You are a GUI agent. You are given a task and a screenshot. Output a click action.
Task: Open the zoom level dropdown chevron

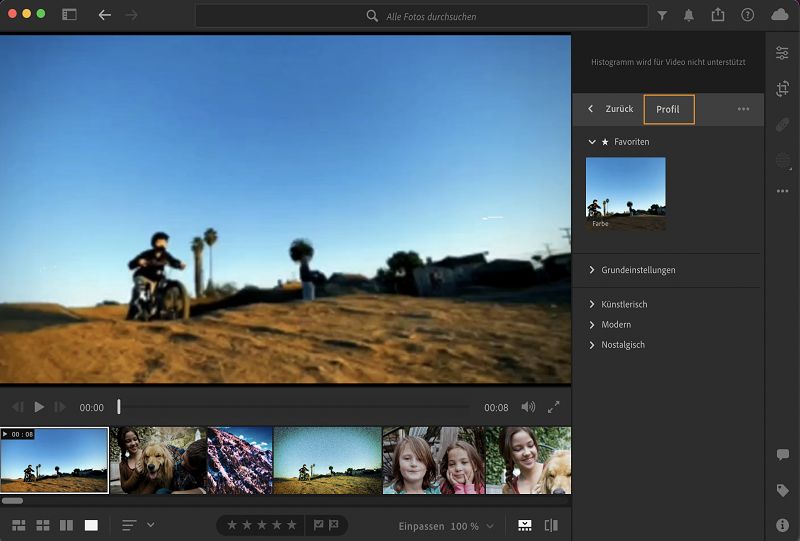490,526
